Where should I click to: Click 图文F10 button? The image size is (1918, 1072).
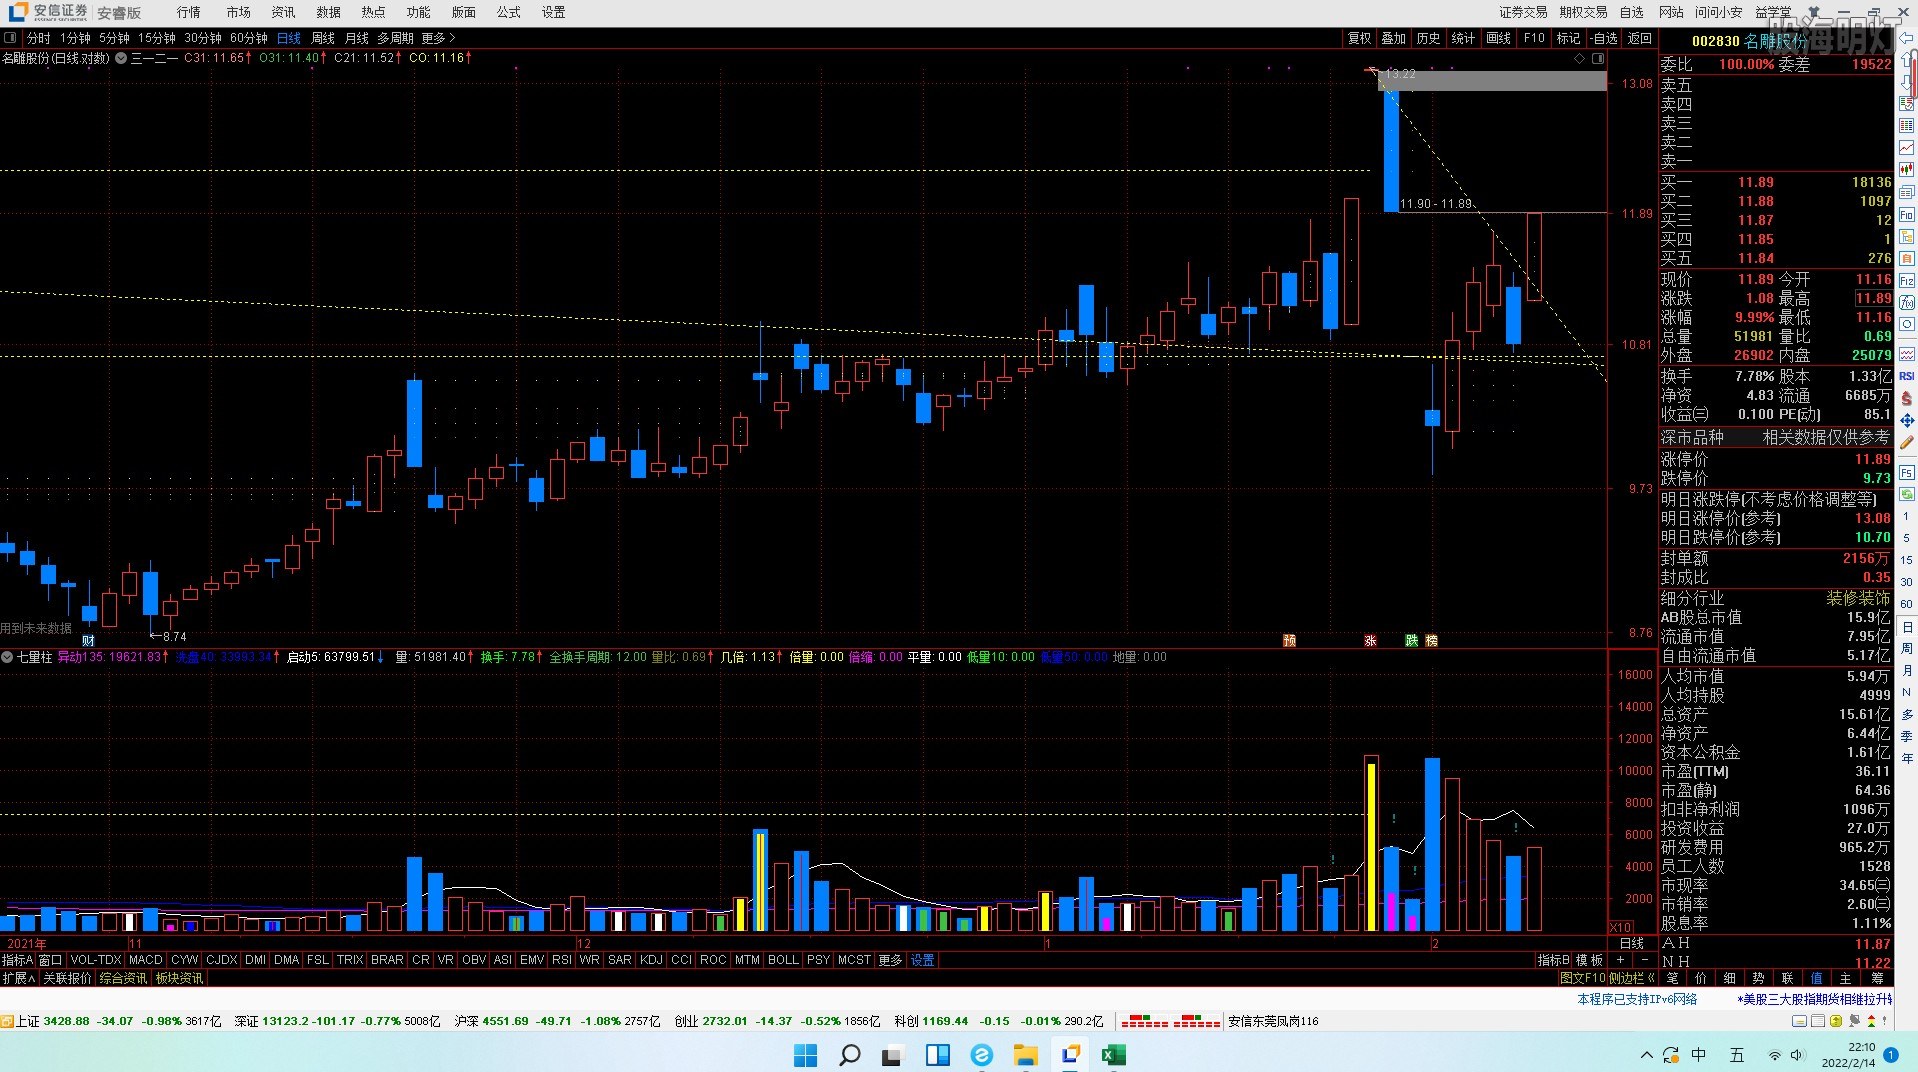coord(1582,978)
